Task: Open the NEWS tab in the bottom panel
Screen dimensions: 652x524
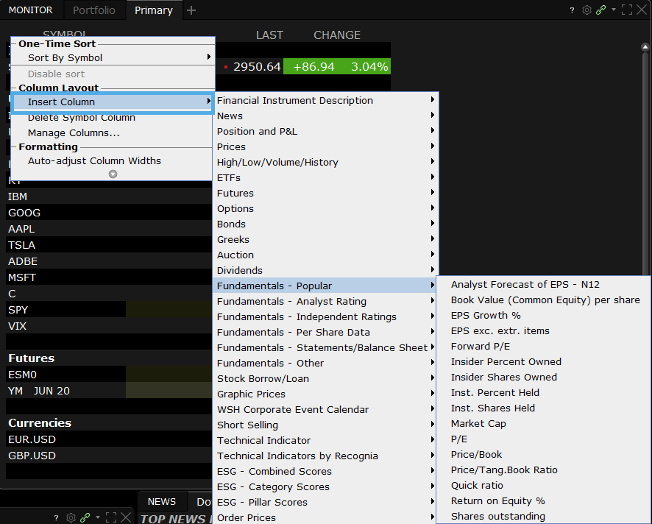Action: point(161,502)
